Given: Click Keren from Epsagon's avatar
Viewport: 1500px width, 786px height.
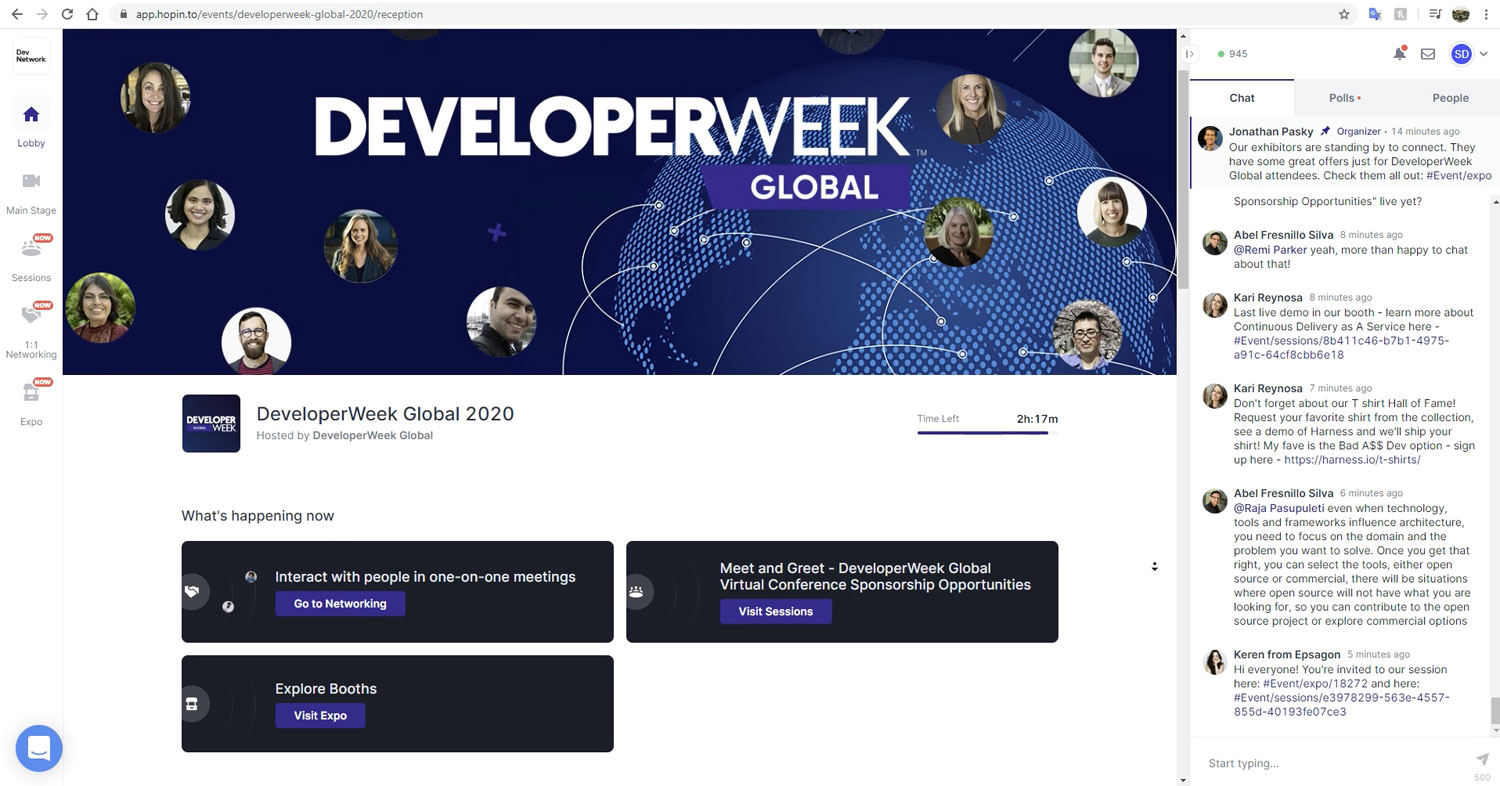Looking at the screenshot, I should (1215, 662).
